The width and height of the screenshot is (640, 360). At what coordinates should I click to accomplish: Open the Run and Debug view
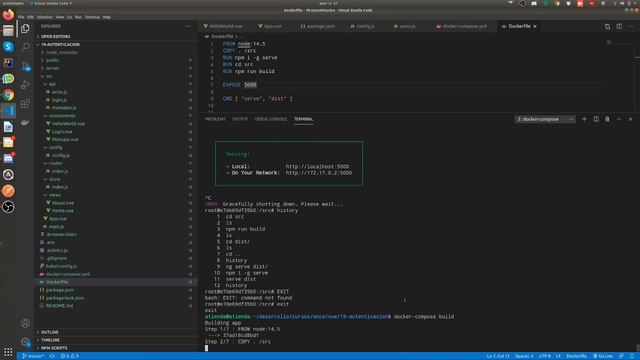[25, 84]
